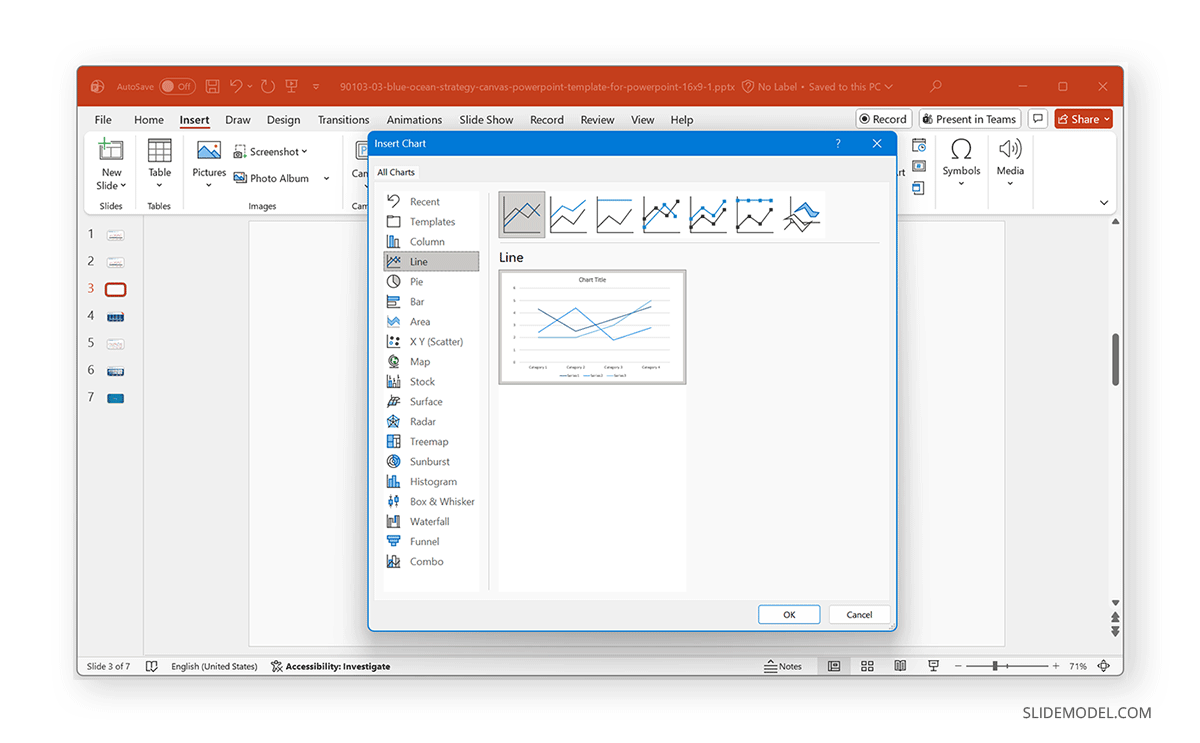Viewport: 1200px width, 743px height.
Task: Toggle the Notes pane from the status bar
Action: click(x=784, y=666)
